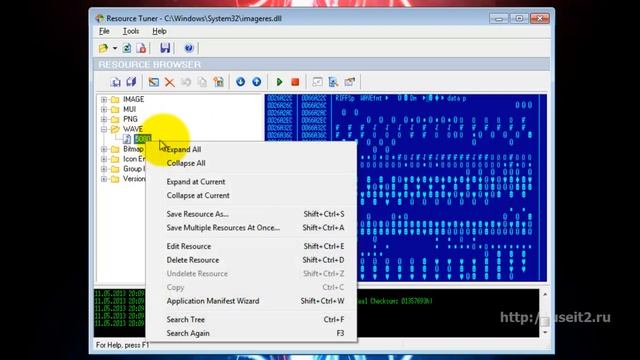Viewport: 640px width, 360px height.
Task: Click the blue Help question mark icon
Action: [x=189, y=48]
